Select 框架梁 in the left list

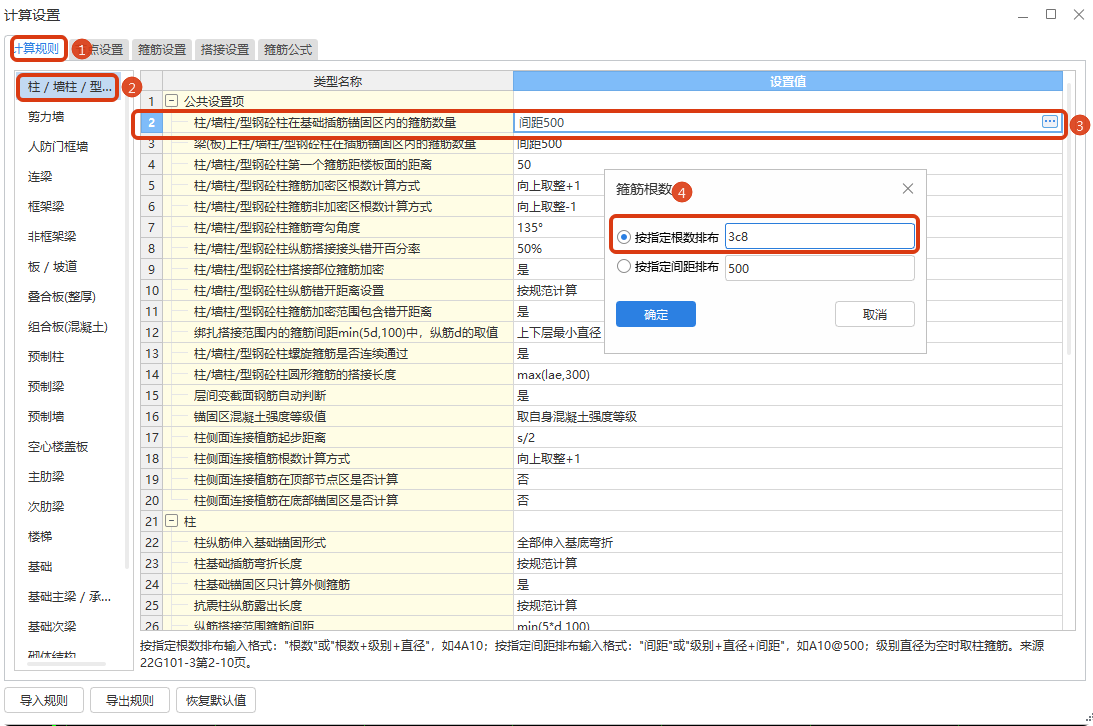pos(46,206)
